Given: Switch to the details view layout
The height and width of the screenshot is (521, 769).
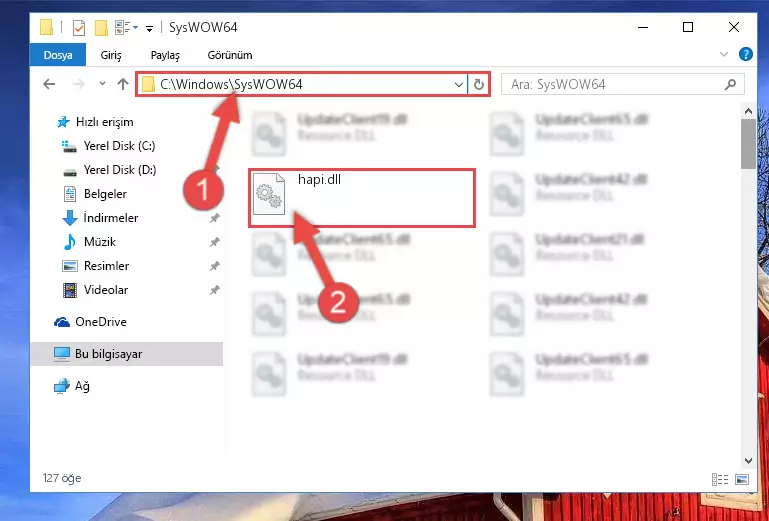Looking at the screenshot, I should pyautogui.click(x=719, y=479).
